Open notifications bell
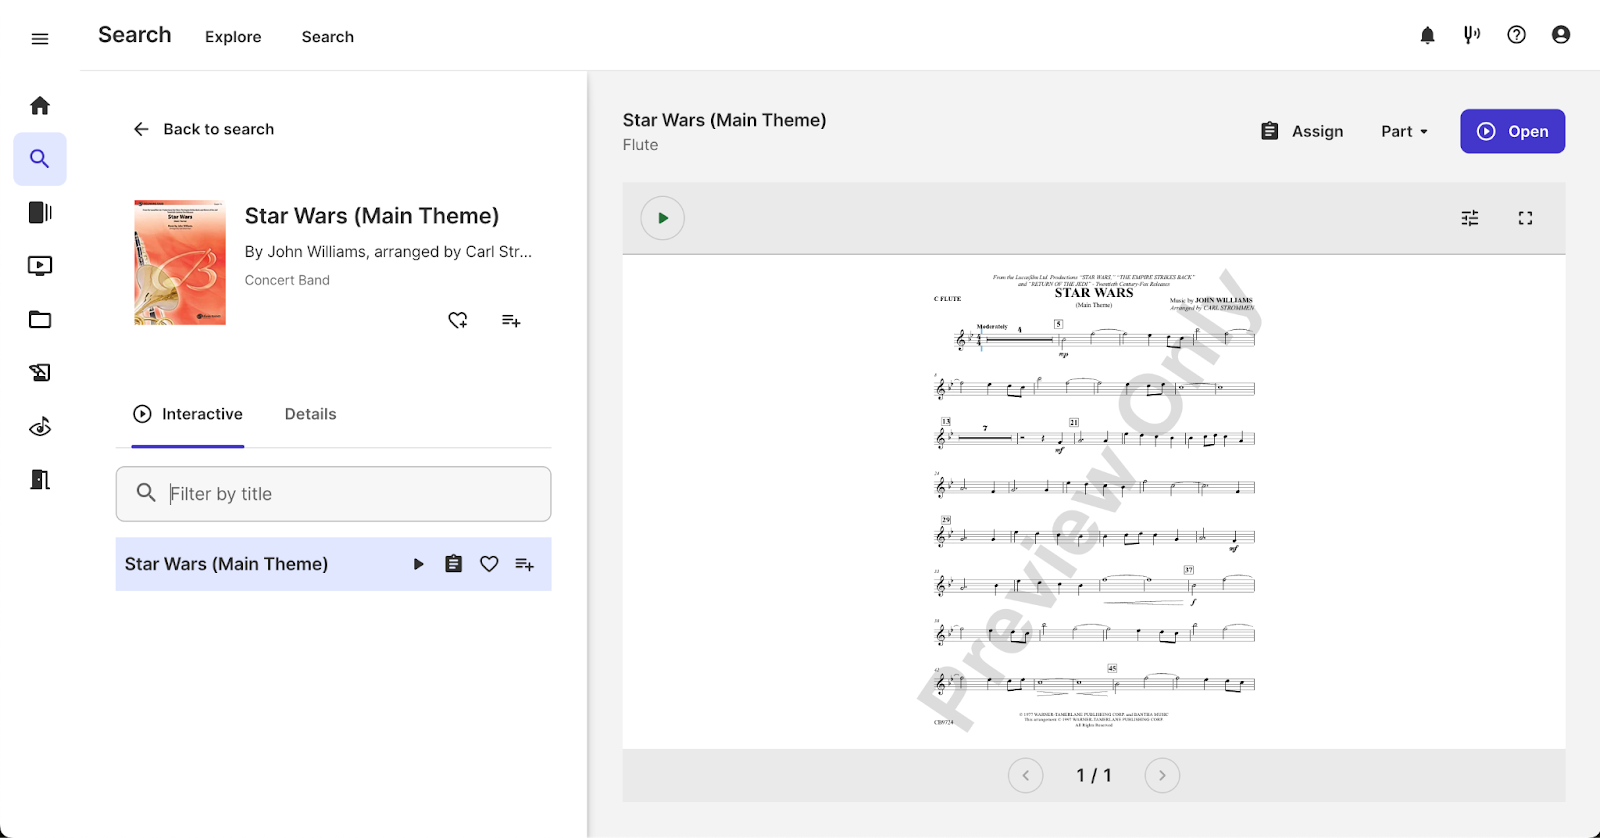 1428,35
